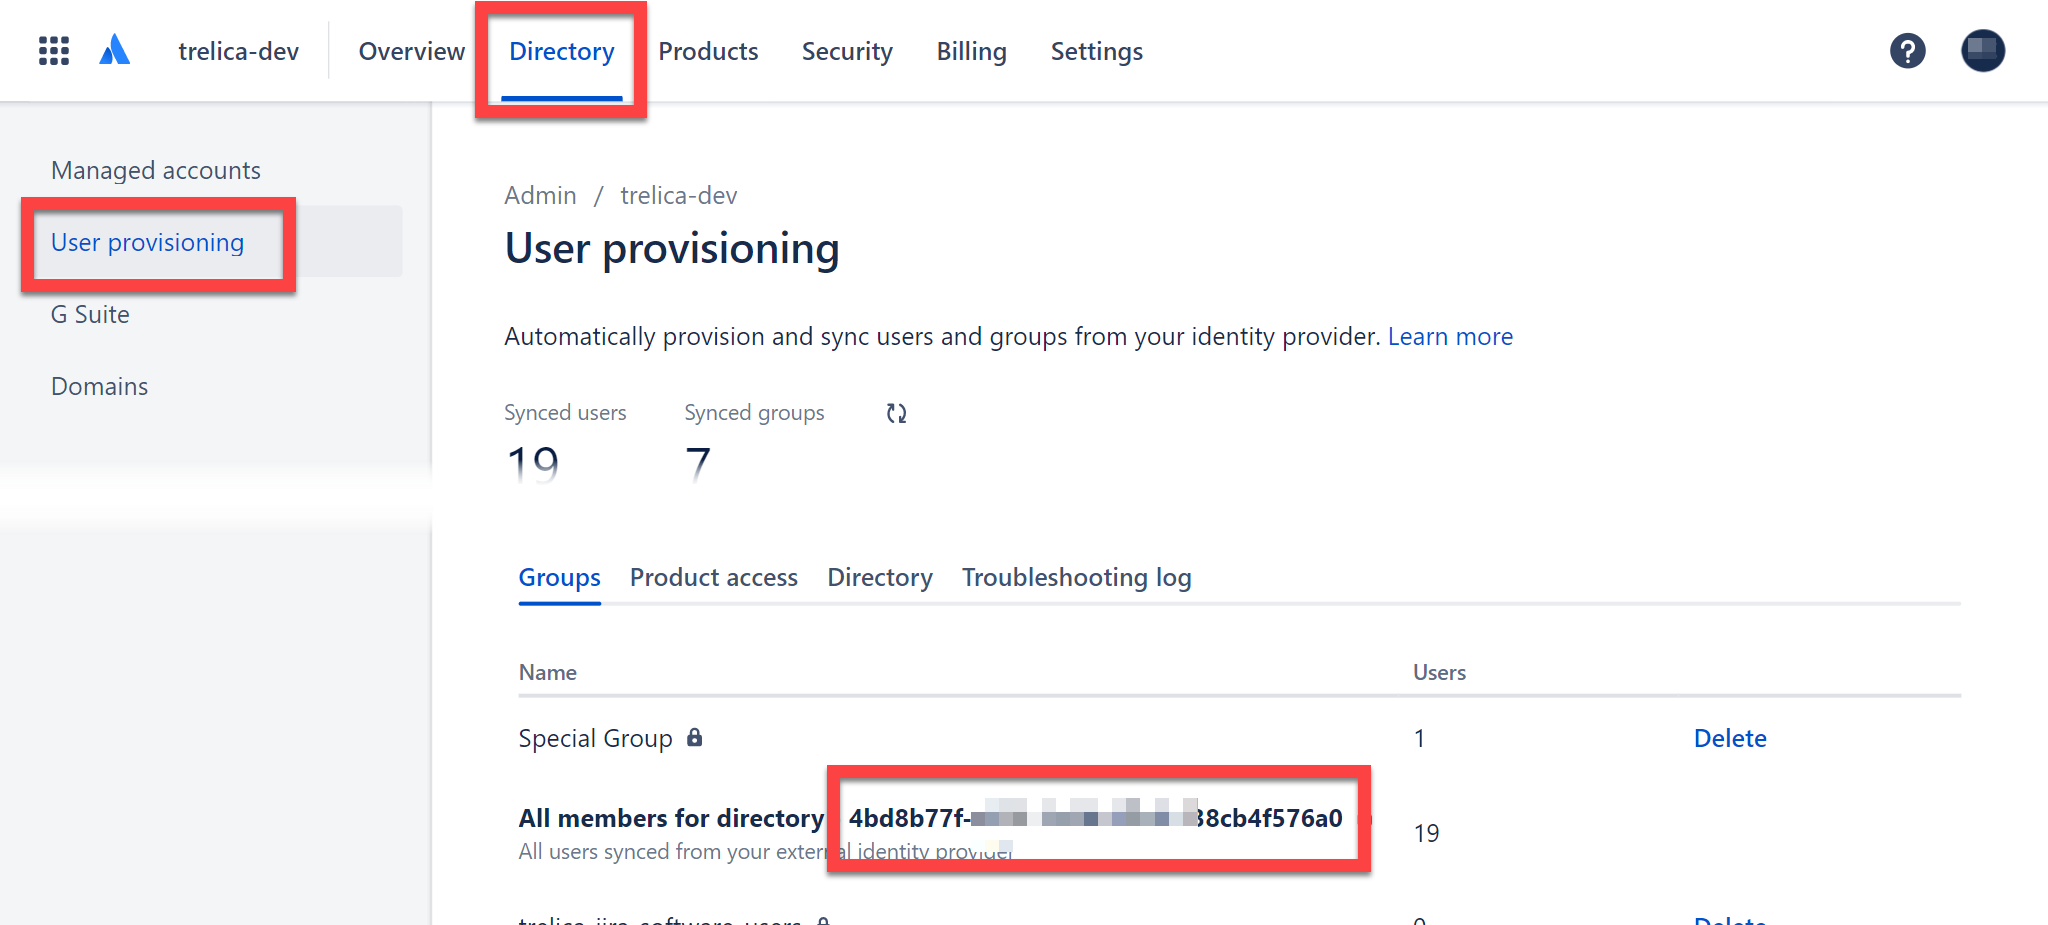The width and height of the screenshot is (2048, 925).
Task: Delete the Special Group
Action: [x=1729, y=739]
